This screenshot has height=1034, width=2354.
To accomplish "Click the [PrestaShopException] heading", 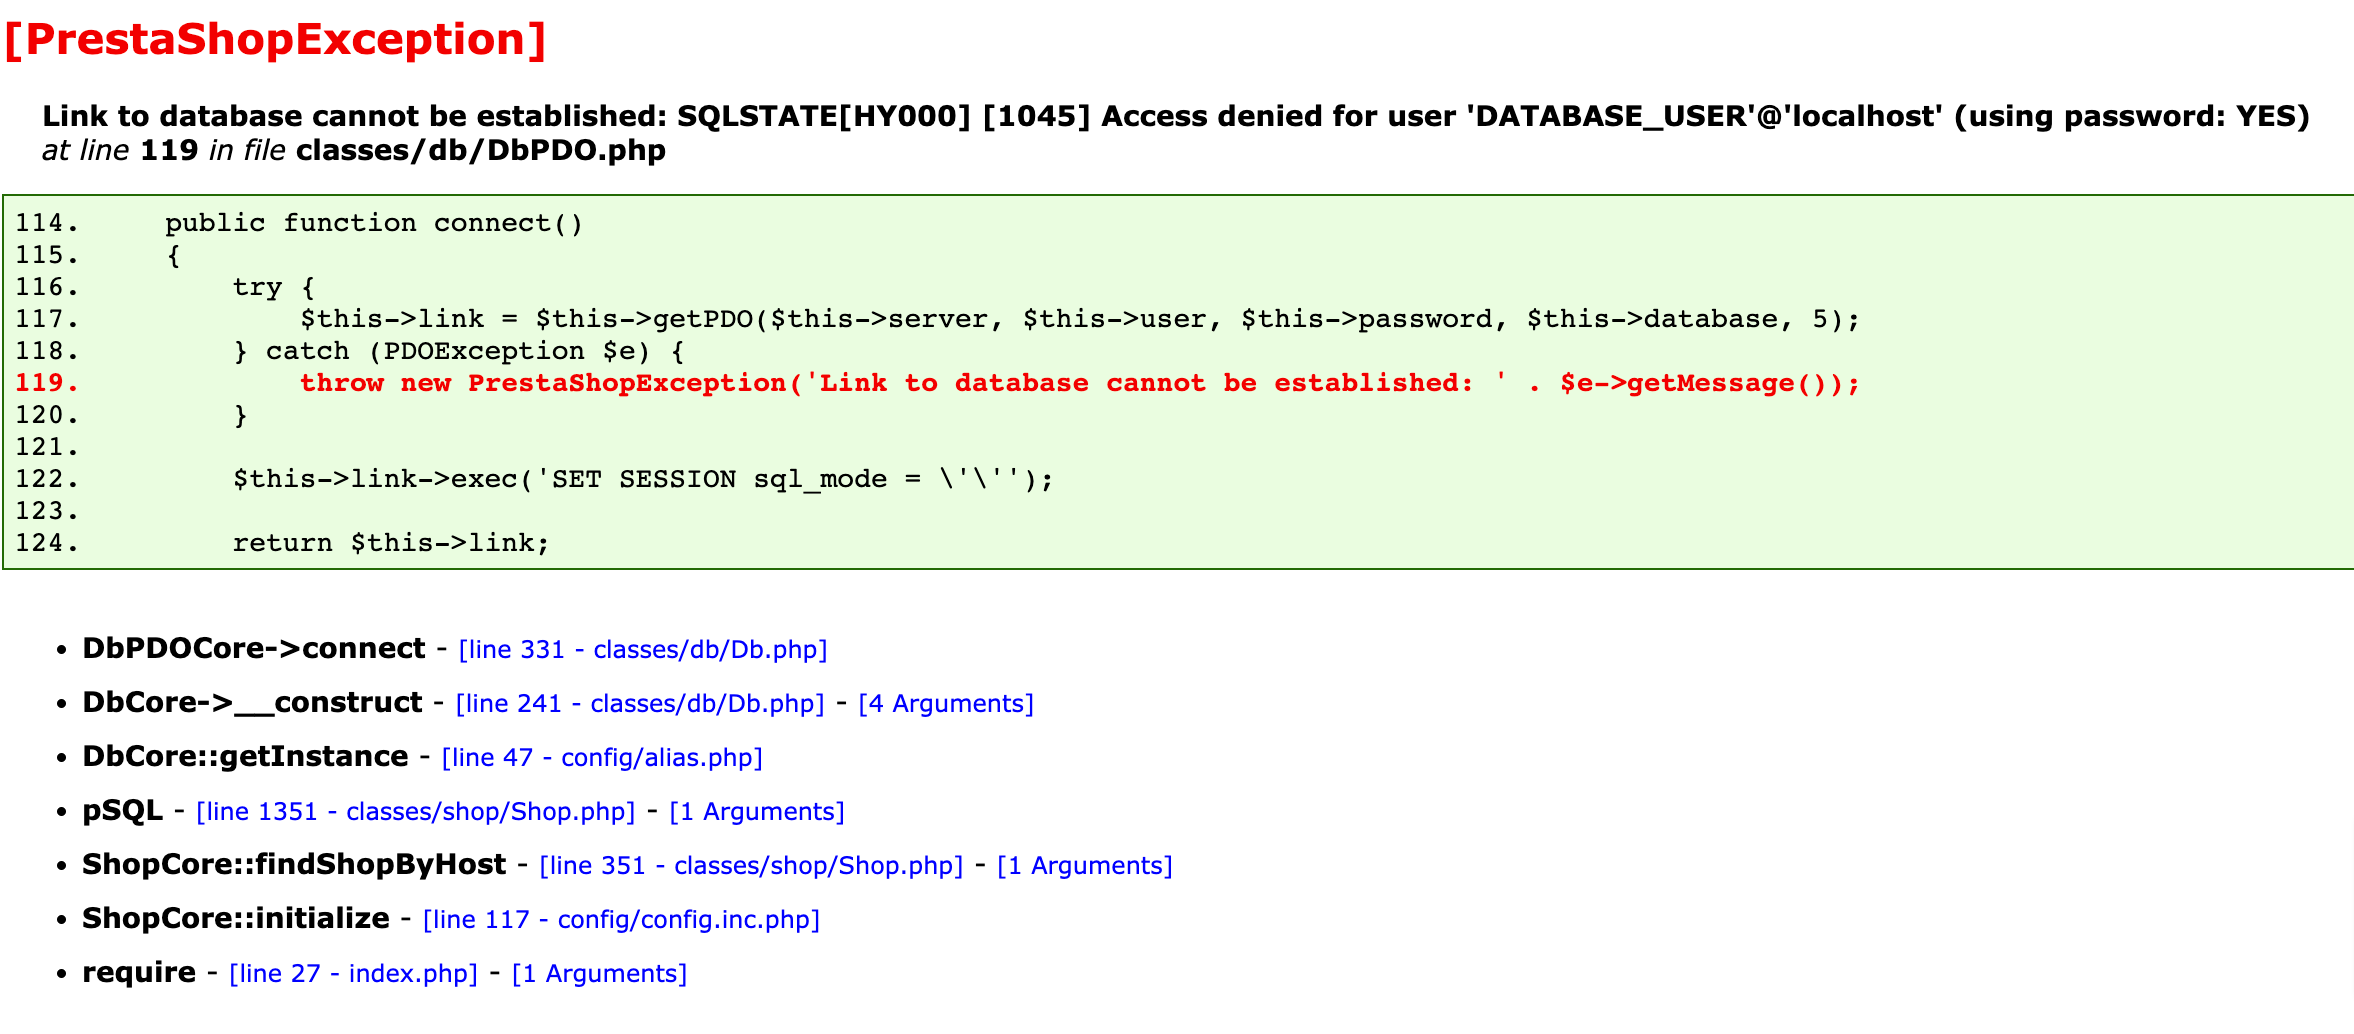I will click(276, 40).
